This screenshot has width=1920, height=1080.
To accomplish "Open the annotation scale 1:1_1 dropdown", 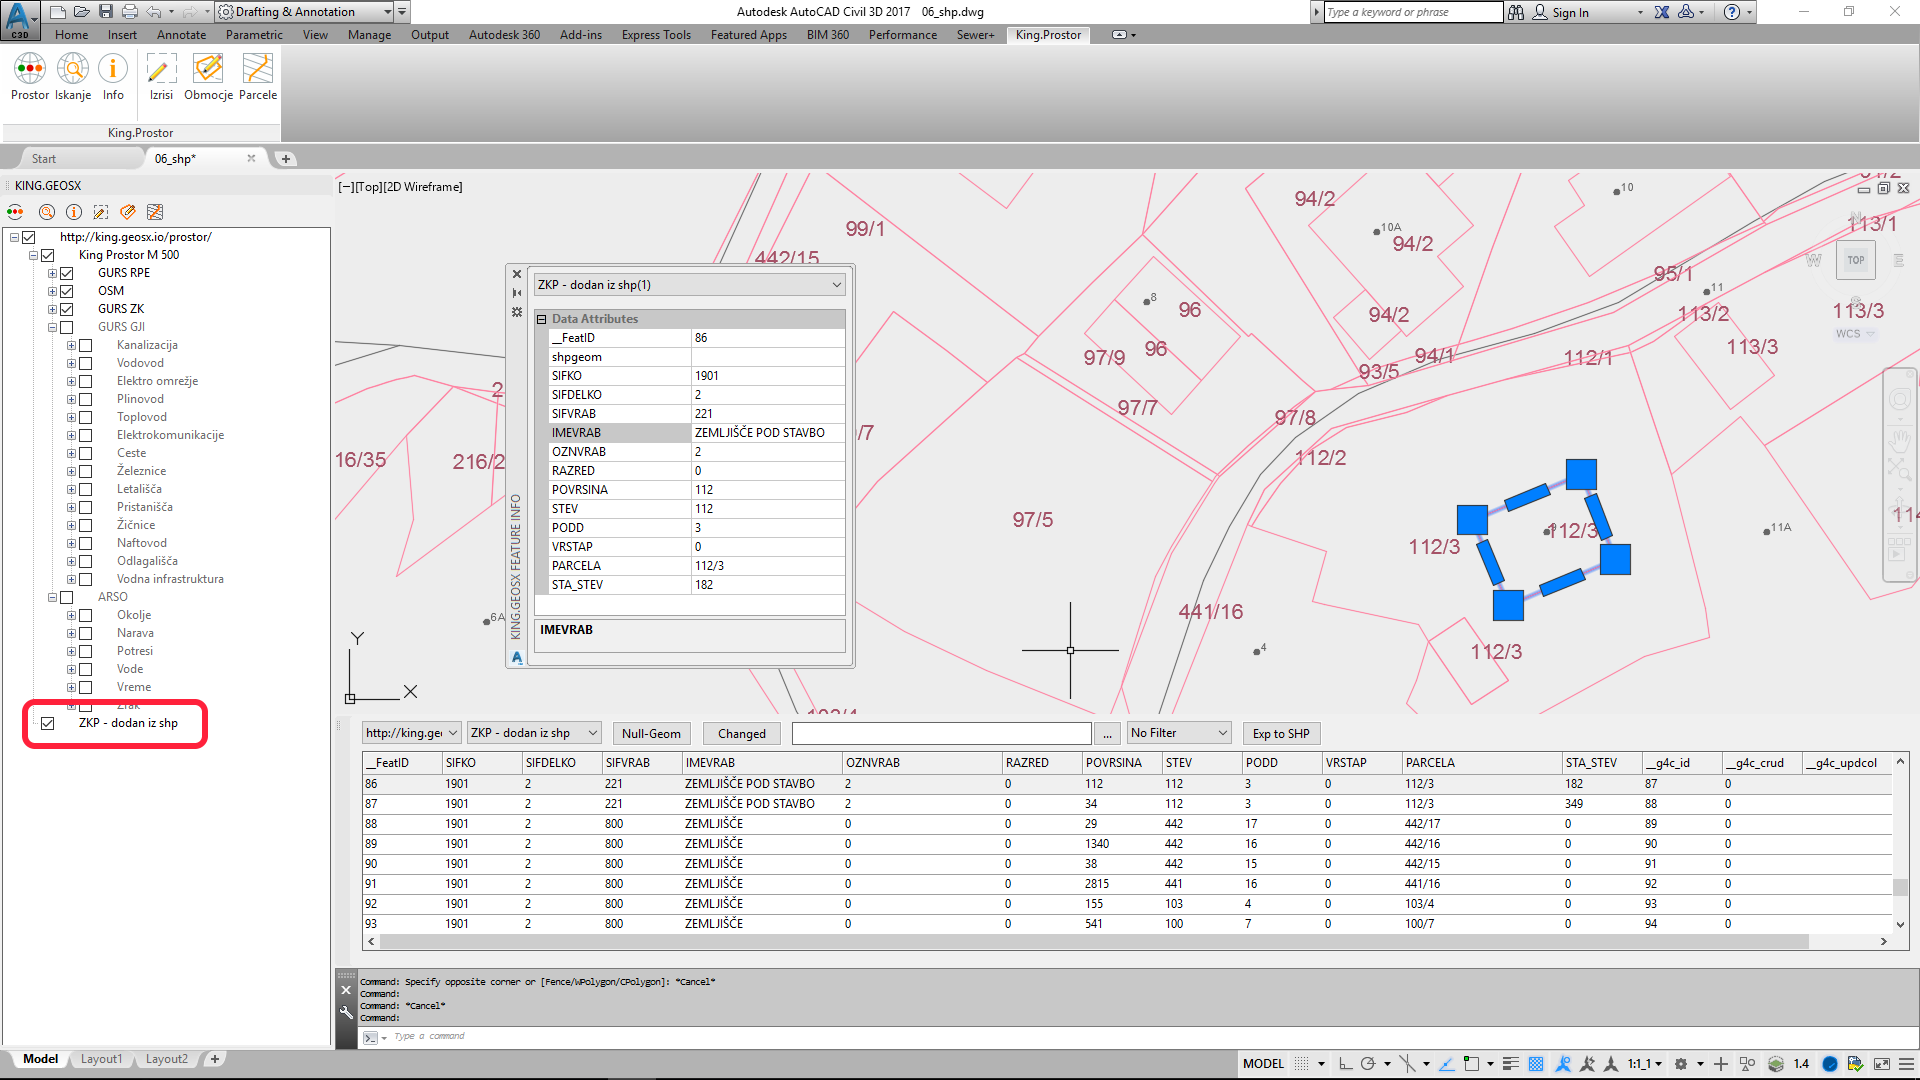I will [x=1644, y=1064].
